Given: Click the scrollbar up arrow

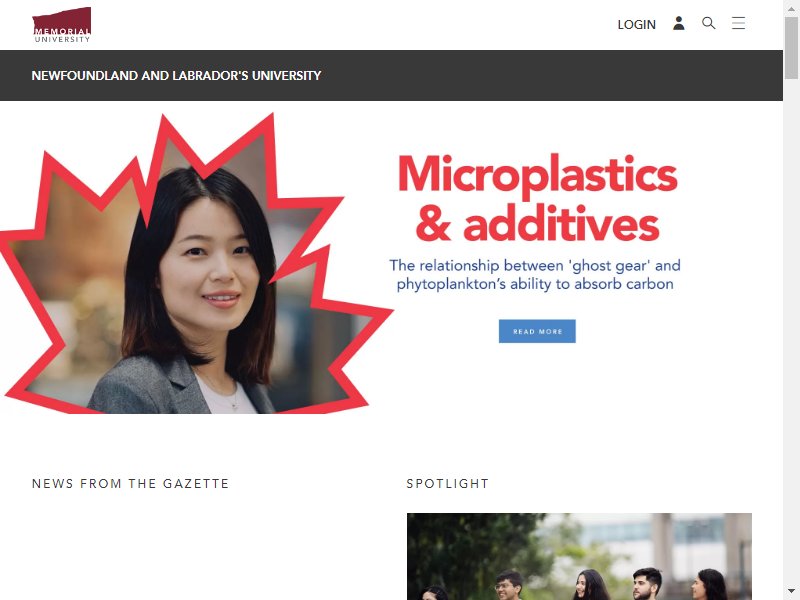Looking at the screenshot, I should tap(791, 7).
